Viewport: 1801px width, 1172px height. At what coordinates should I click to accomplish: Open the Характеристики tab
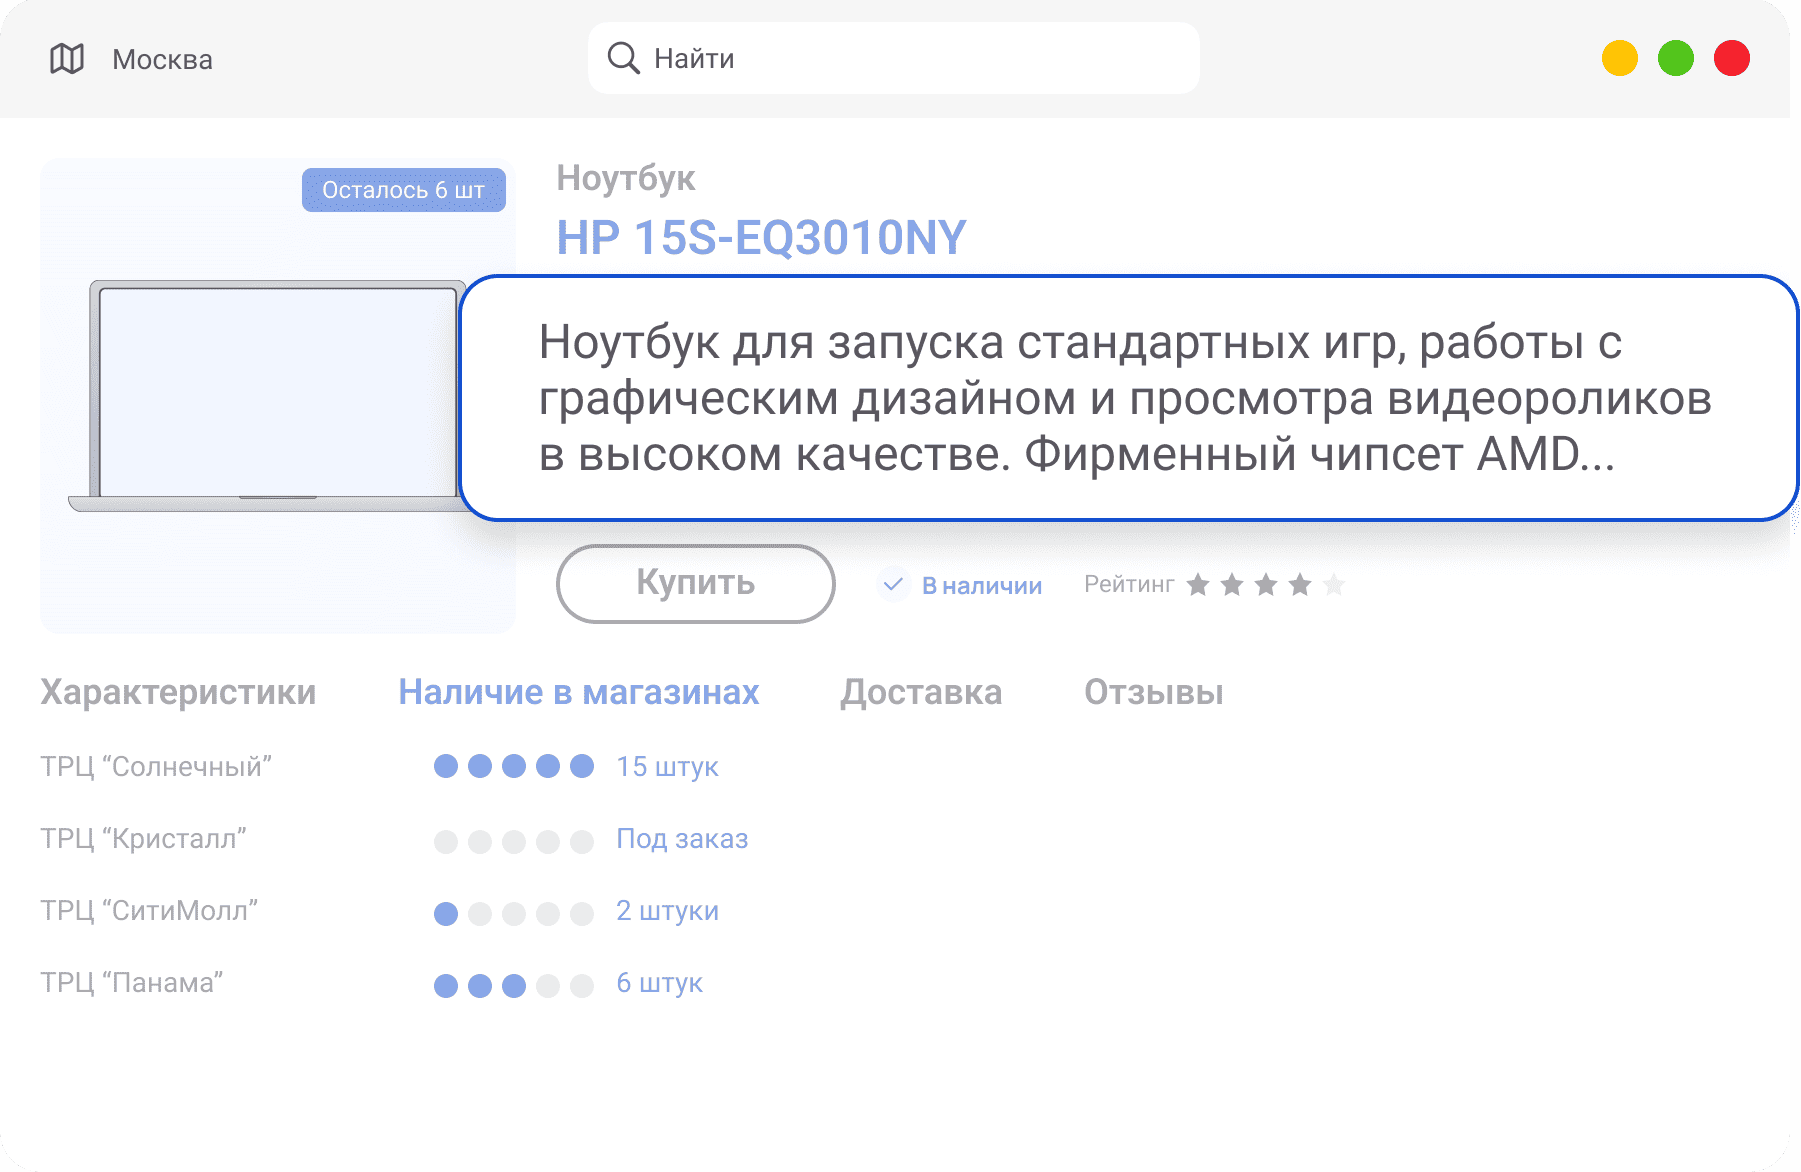click(x=178, y=692)
